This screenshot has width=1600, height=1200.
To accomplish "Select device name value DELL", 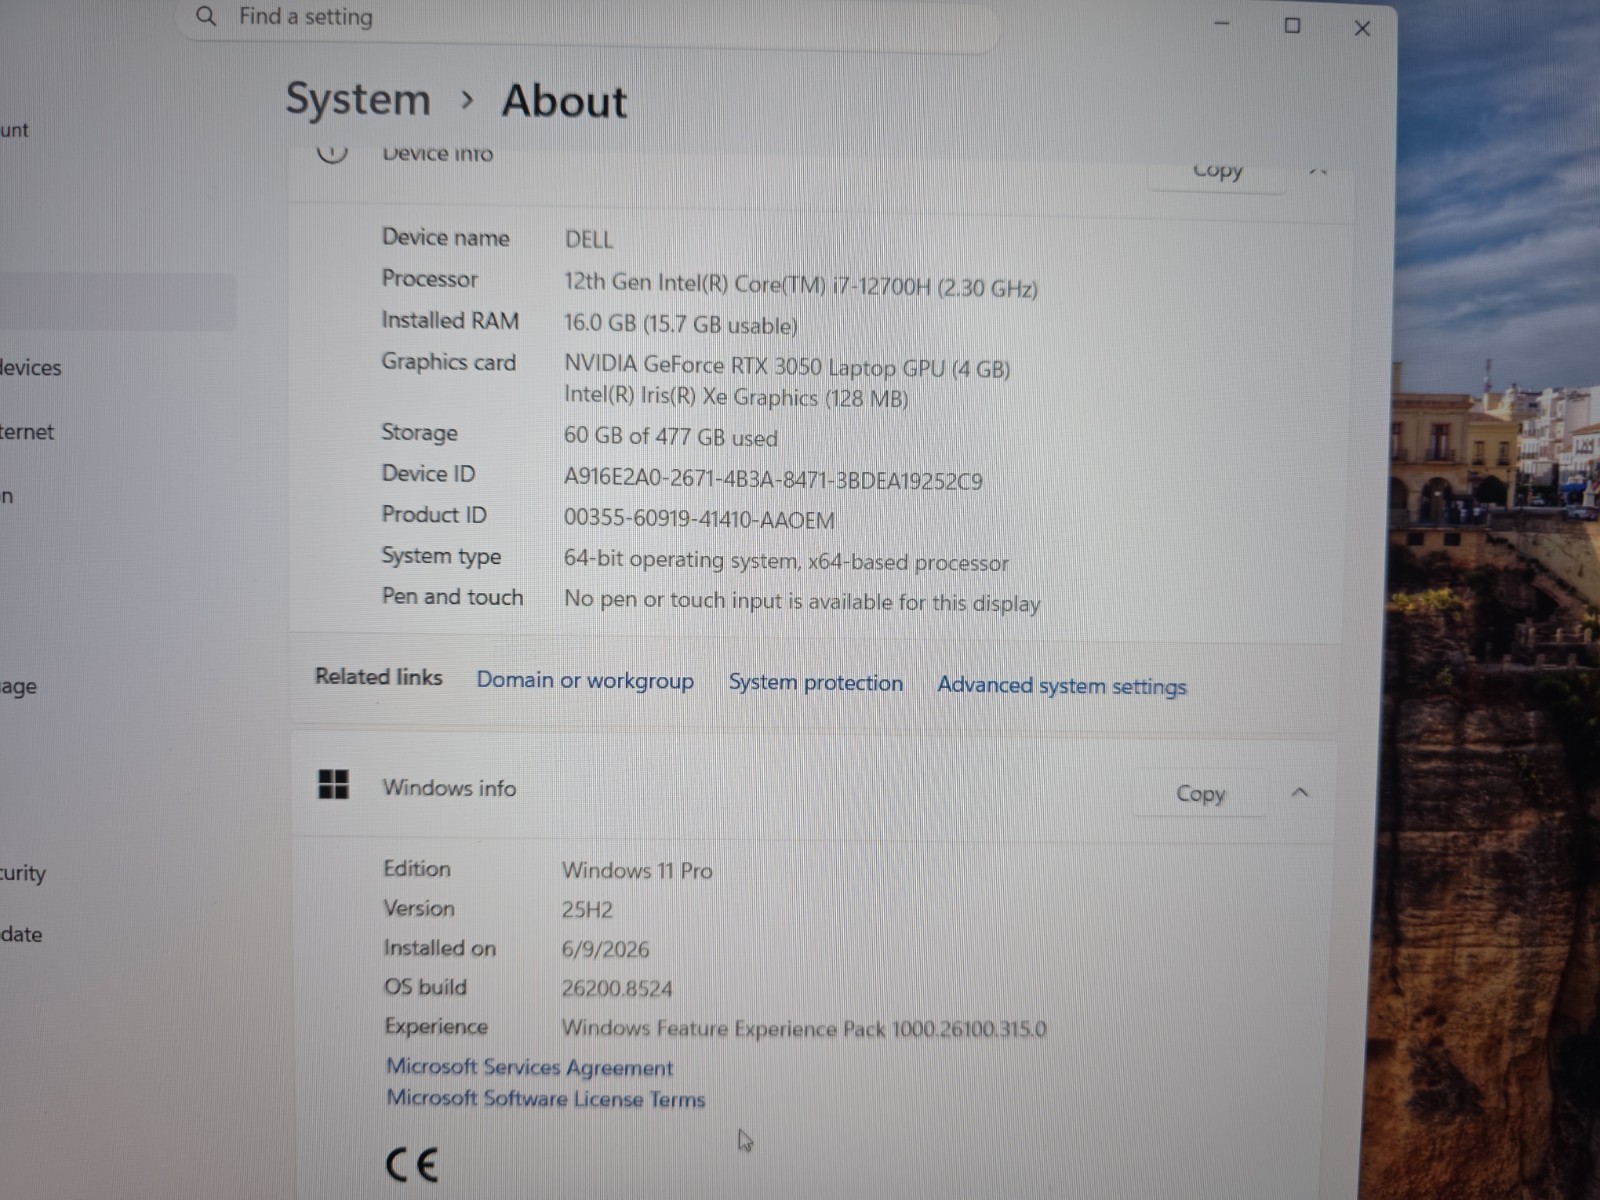I will pyautogui.click(x=589, y=240).
